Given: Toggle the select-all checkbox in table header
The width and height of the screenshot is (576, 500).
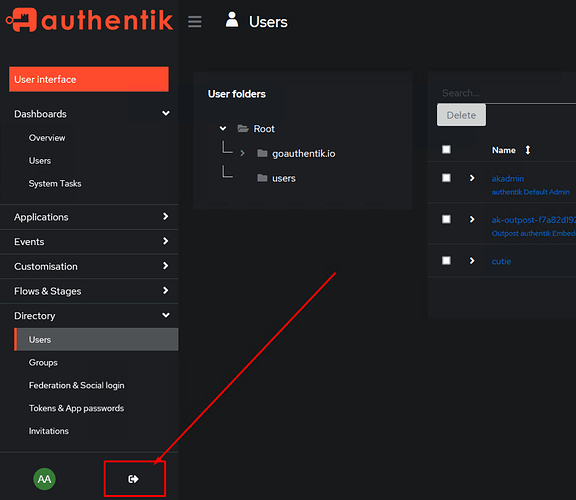Looking at the screenshot, I should [x=446, y=150].
